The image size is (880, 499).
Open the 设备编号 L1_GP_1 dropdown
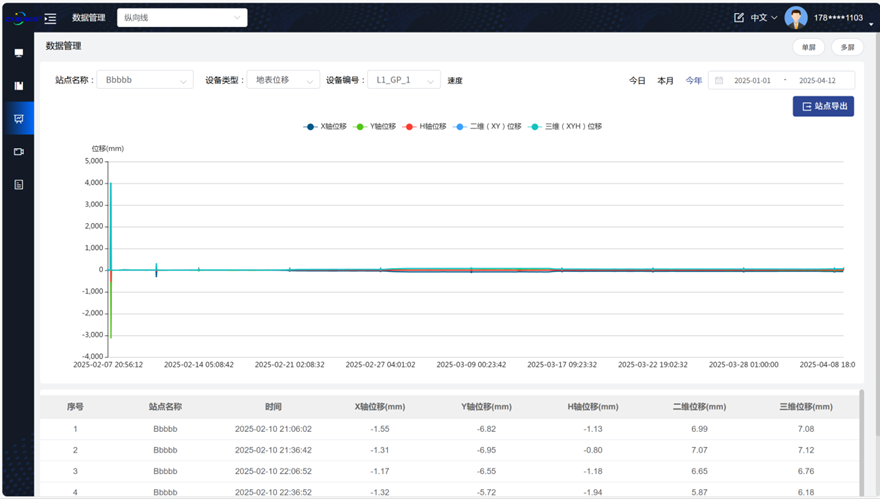404,80
